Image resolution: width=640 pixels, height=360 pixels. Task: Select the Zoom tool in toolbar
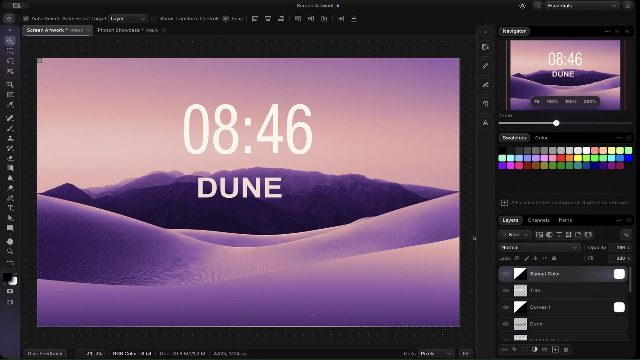(x=10, y=251)
